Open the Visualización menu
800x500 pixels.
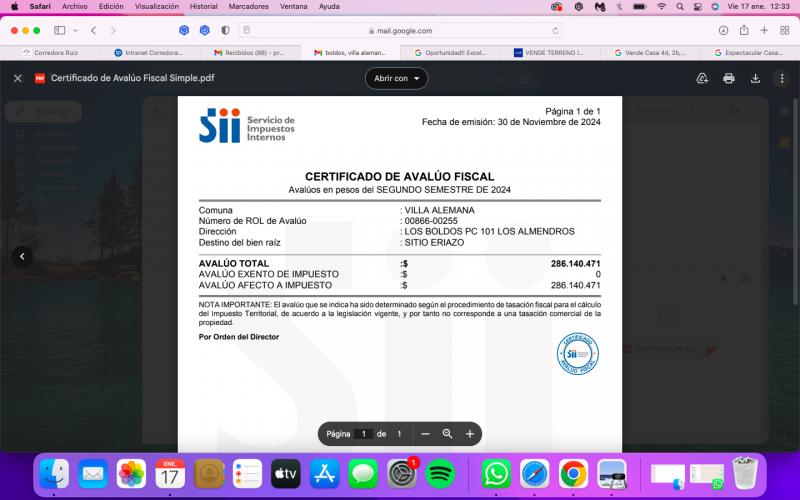[157, 7]
